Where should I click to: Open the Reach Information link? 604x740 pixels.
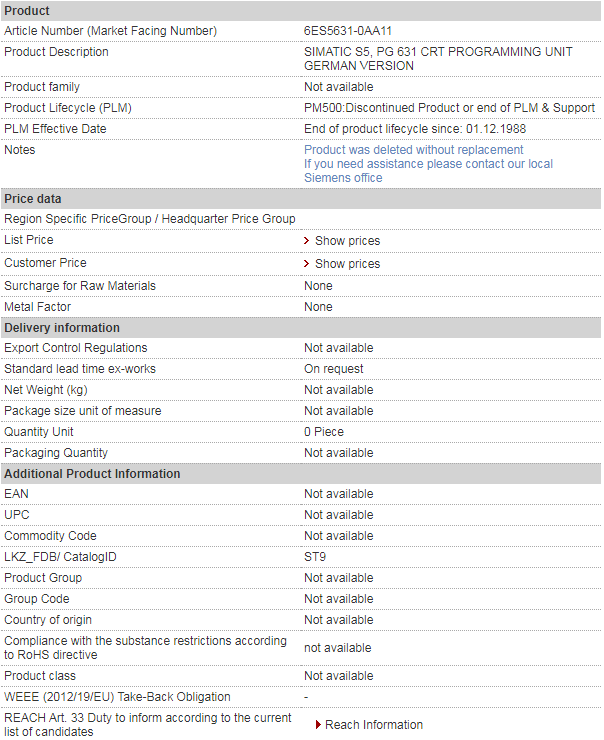(x=373, y=725)
